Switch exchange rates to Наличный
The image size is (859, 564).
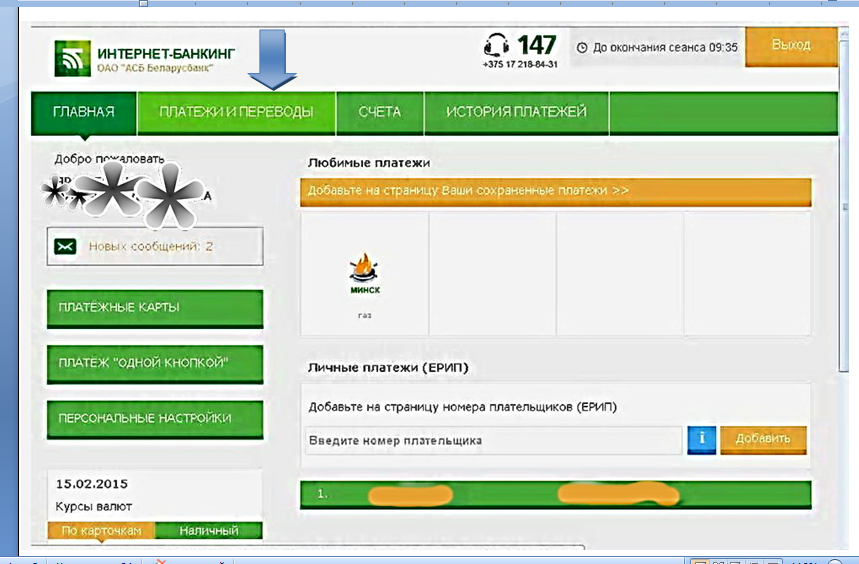208,531
